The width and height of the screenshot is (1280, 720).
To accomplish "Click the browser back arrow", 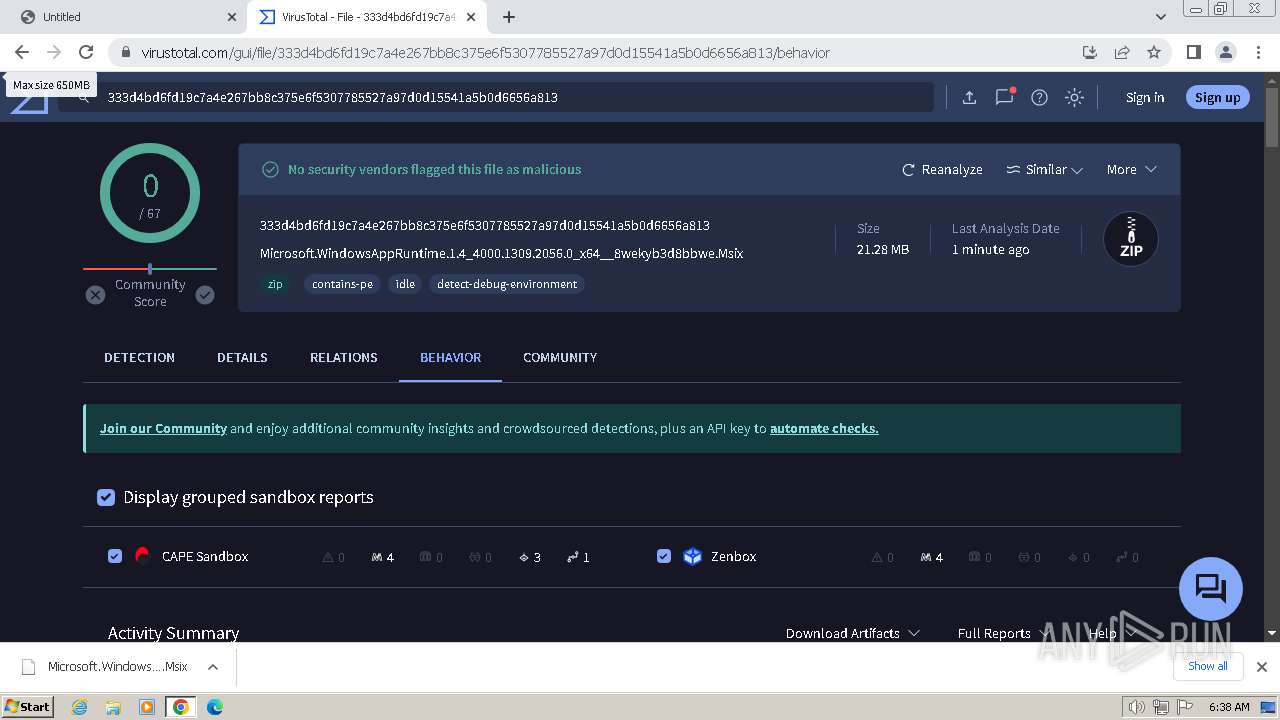I will pyautogui.click(x=22, y=52).
